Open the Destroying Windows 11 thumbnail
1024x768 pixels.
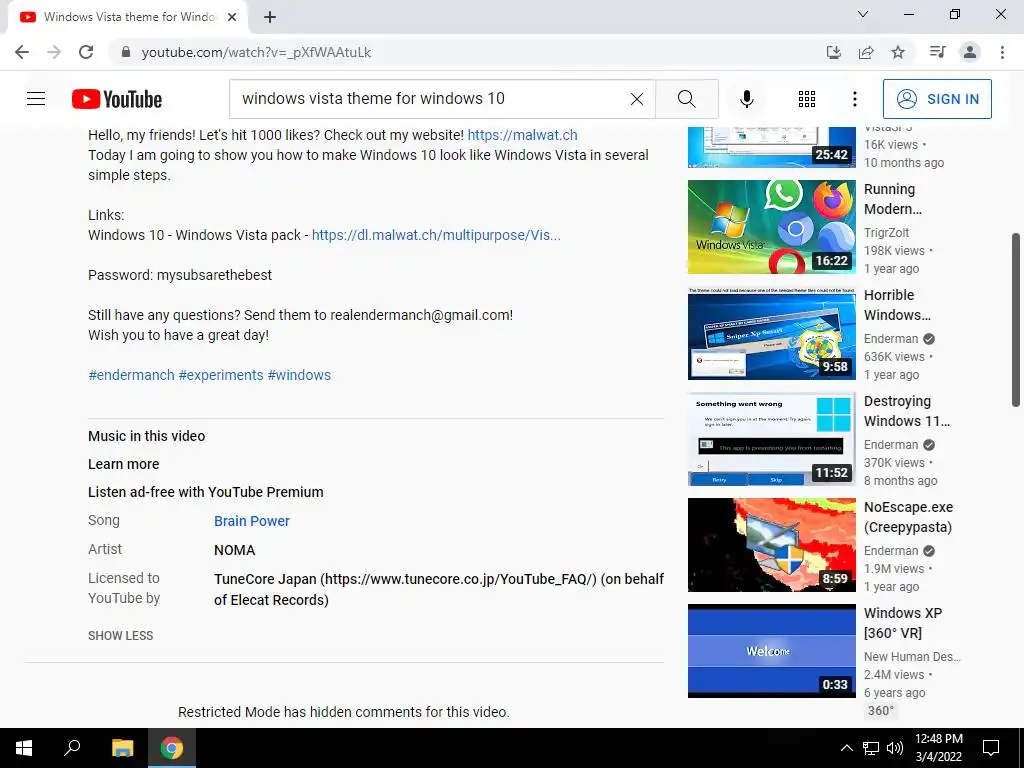[x=771, y=439]
